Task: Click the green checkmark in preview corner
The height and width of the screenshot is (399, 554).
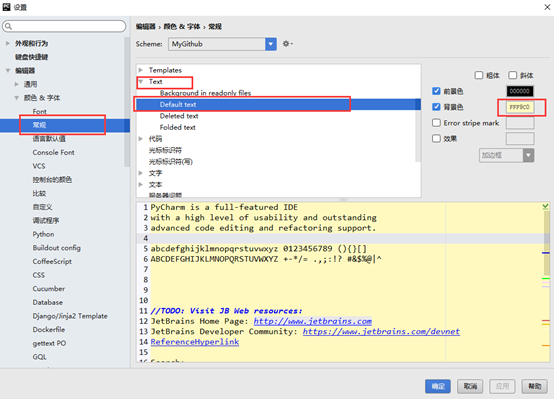Action: (545, 207)
